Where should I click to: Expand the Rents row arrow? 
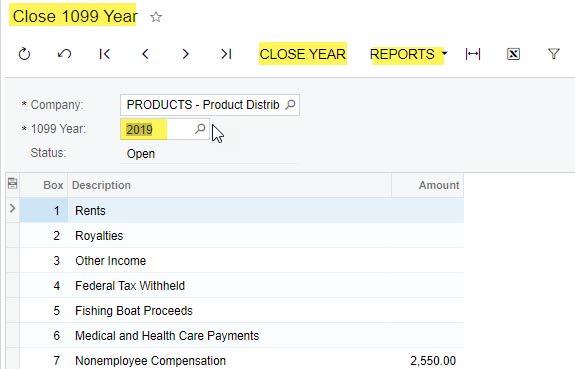pos(12,208)
